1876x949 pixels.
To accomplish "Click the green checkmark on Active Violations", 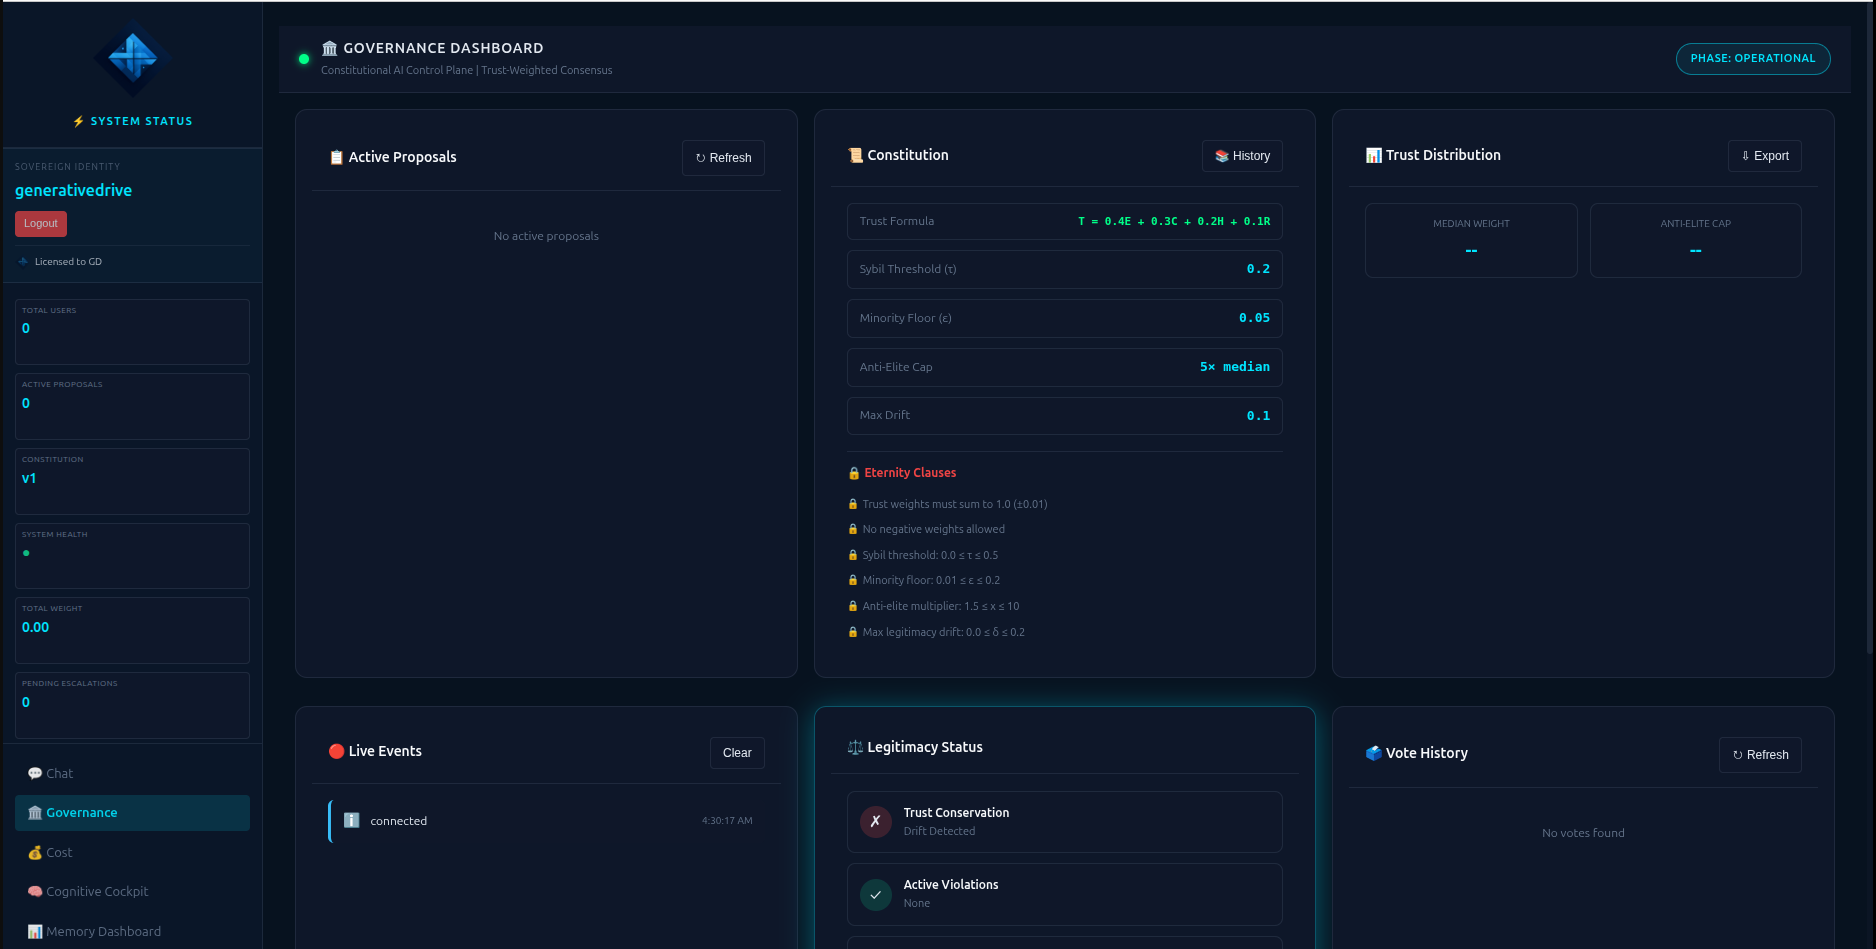I will 875,894.
